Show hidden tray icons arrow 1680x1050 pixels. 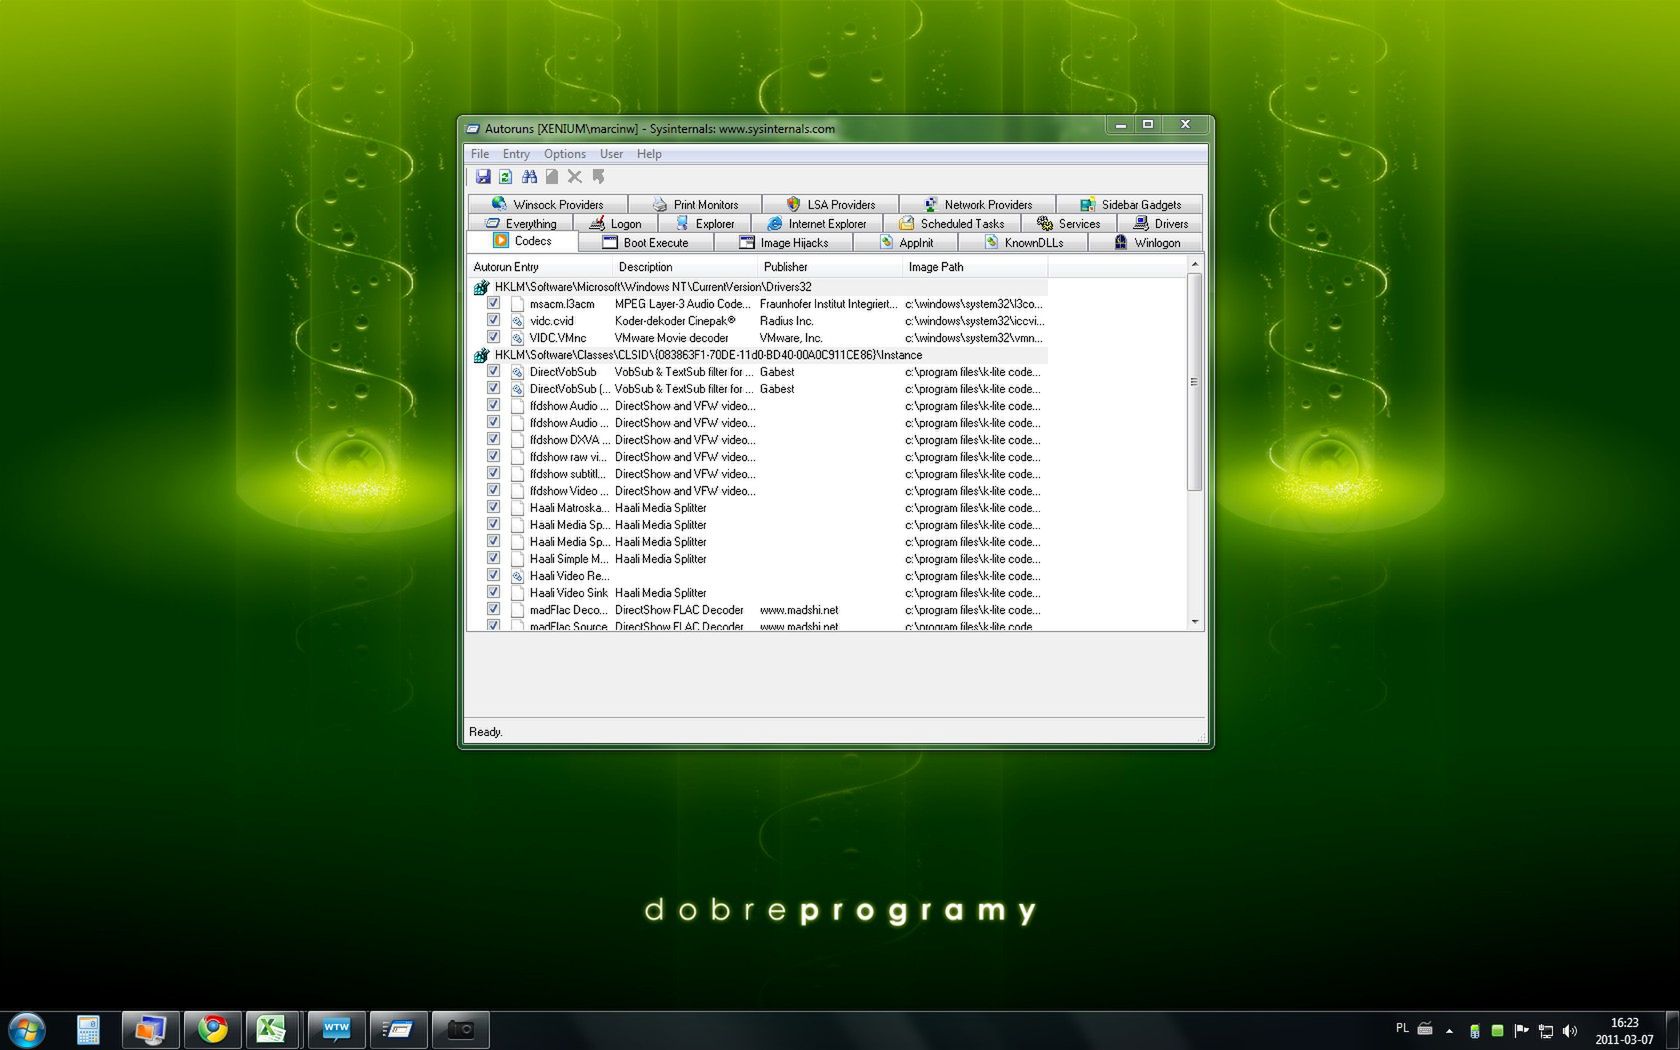click(1449, 1031)
